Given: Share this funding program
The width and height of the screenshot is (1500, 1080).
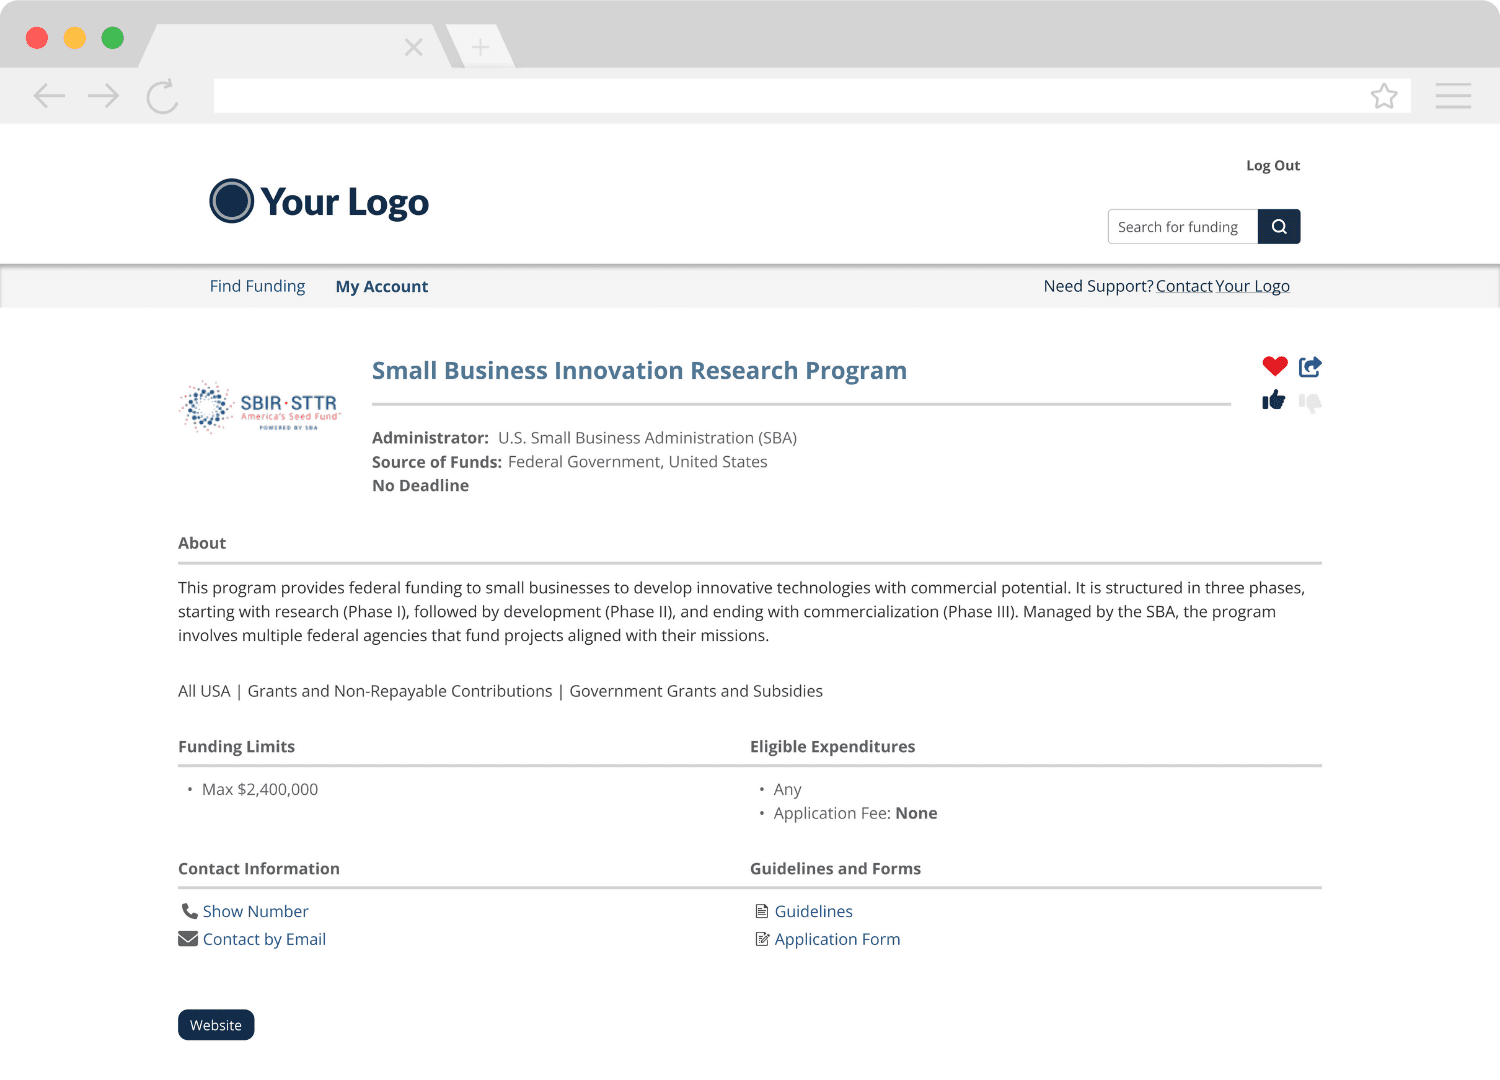Looking at the screenshot, I should pyautogui.click(x=1310, y=366).
